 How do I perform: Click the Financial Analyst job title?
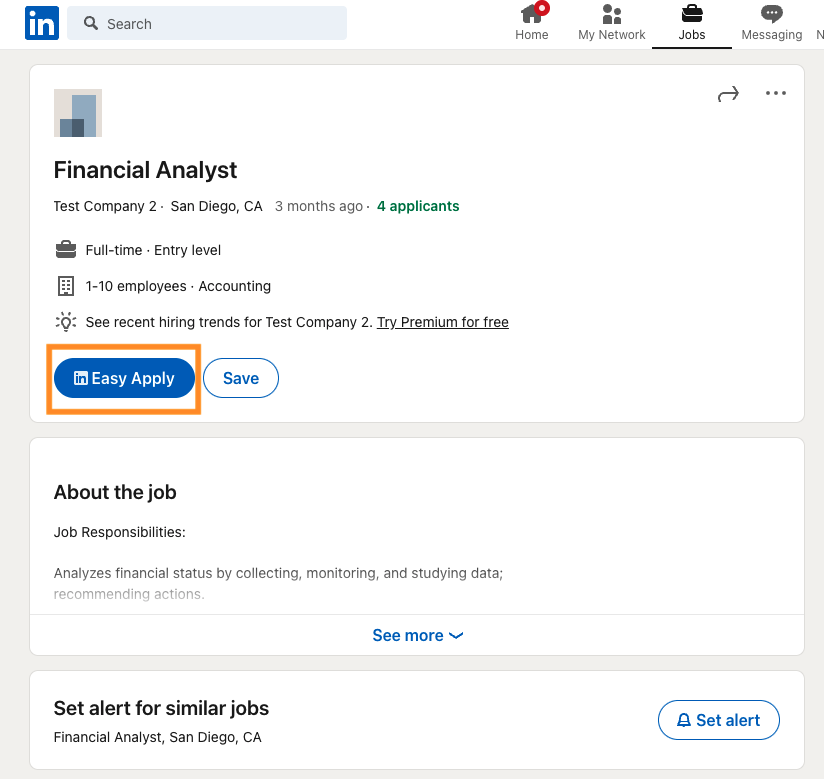[x=145, y=170]
